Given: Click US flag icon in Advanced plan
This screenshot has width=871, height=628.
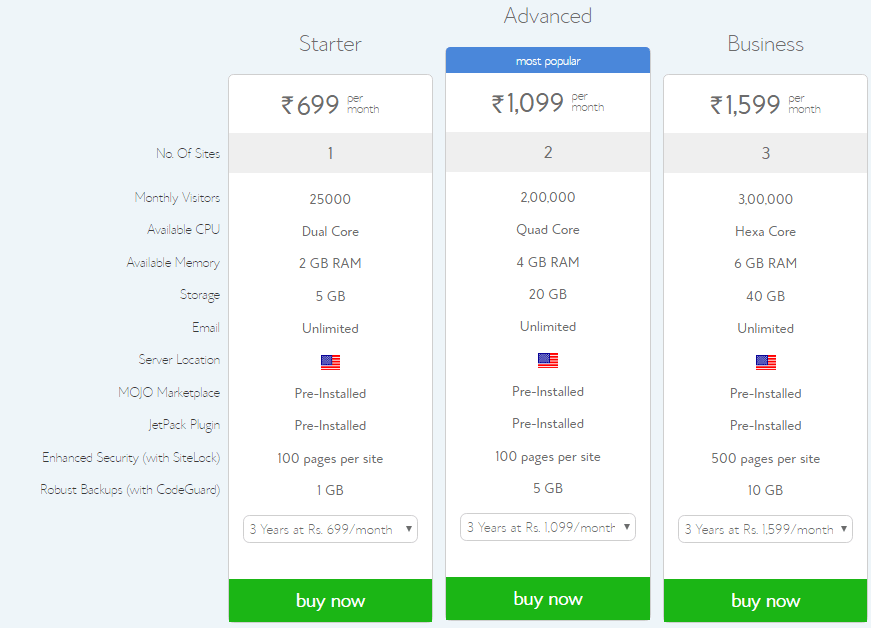Looking at the screenshot, I should pyautogui.click(x=548, y=360).
